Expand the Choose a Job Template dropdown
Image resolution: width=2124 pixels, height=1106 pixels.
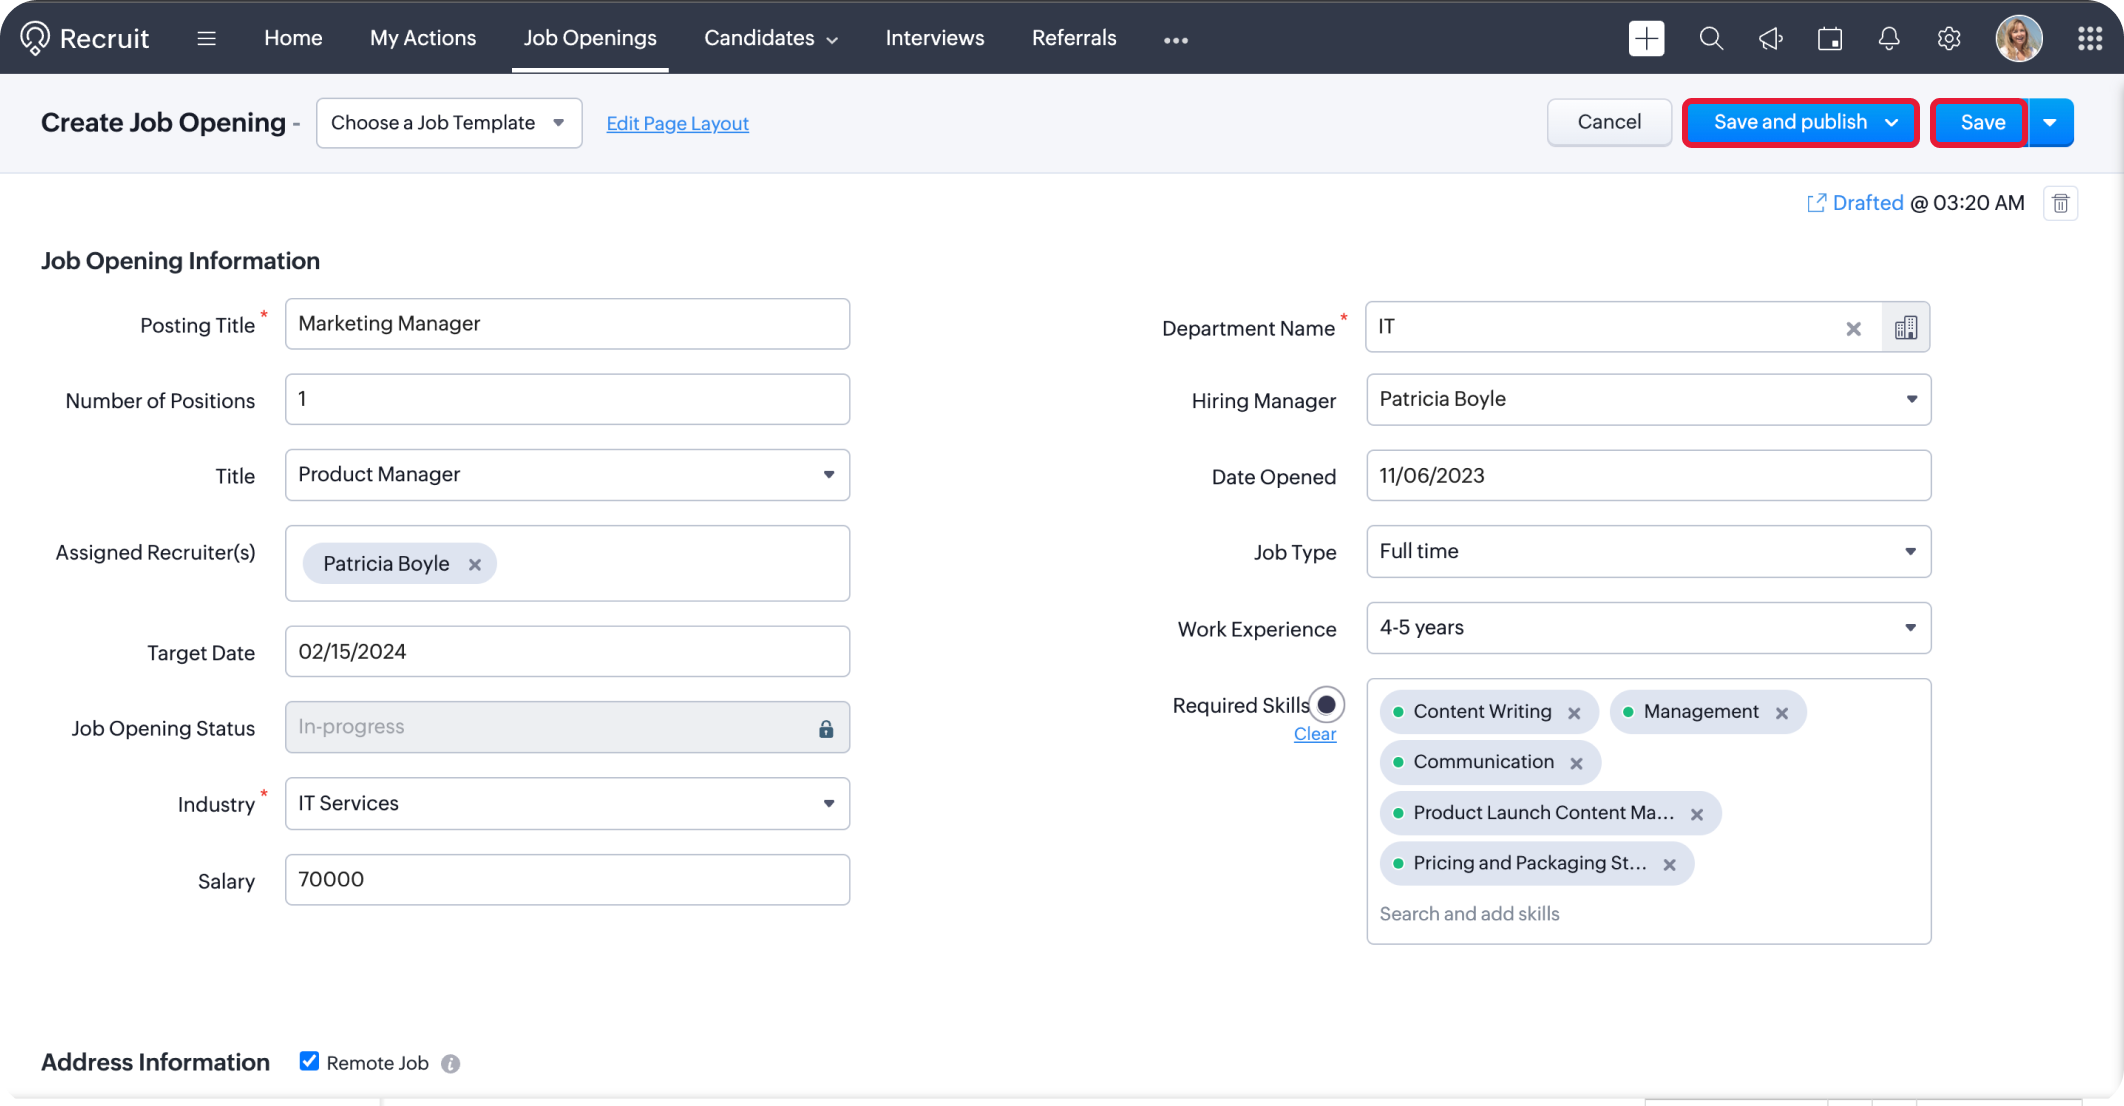[x=449, y=123]
